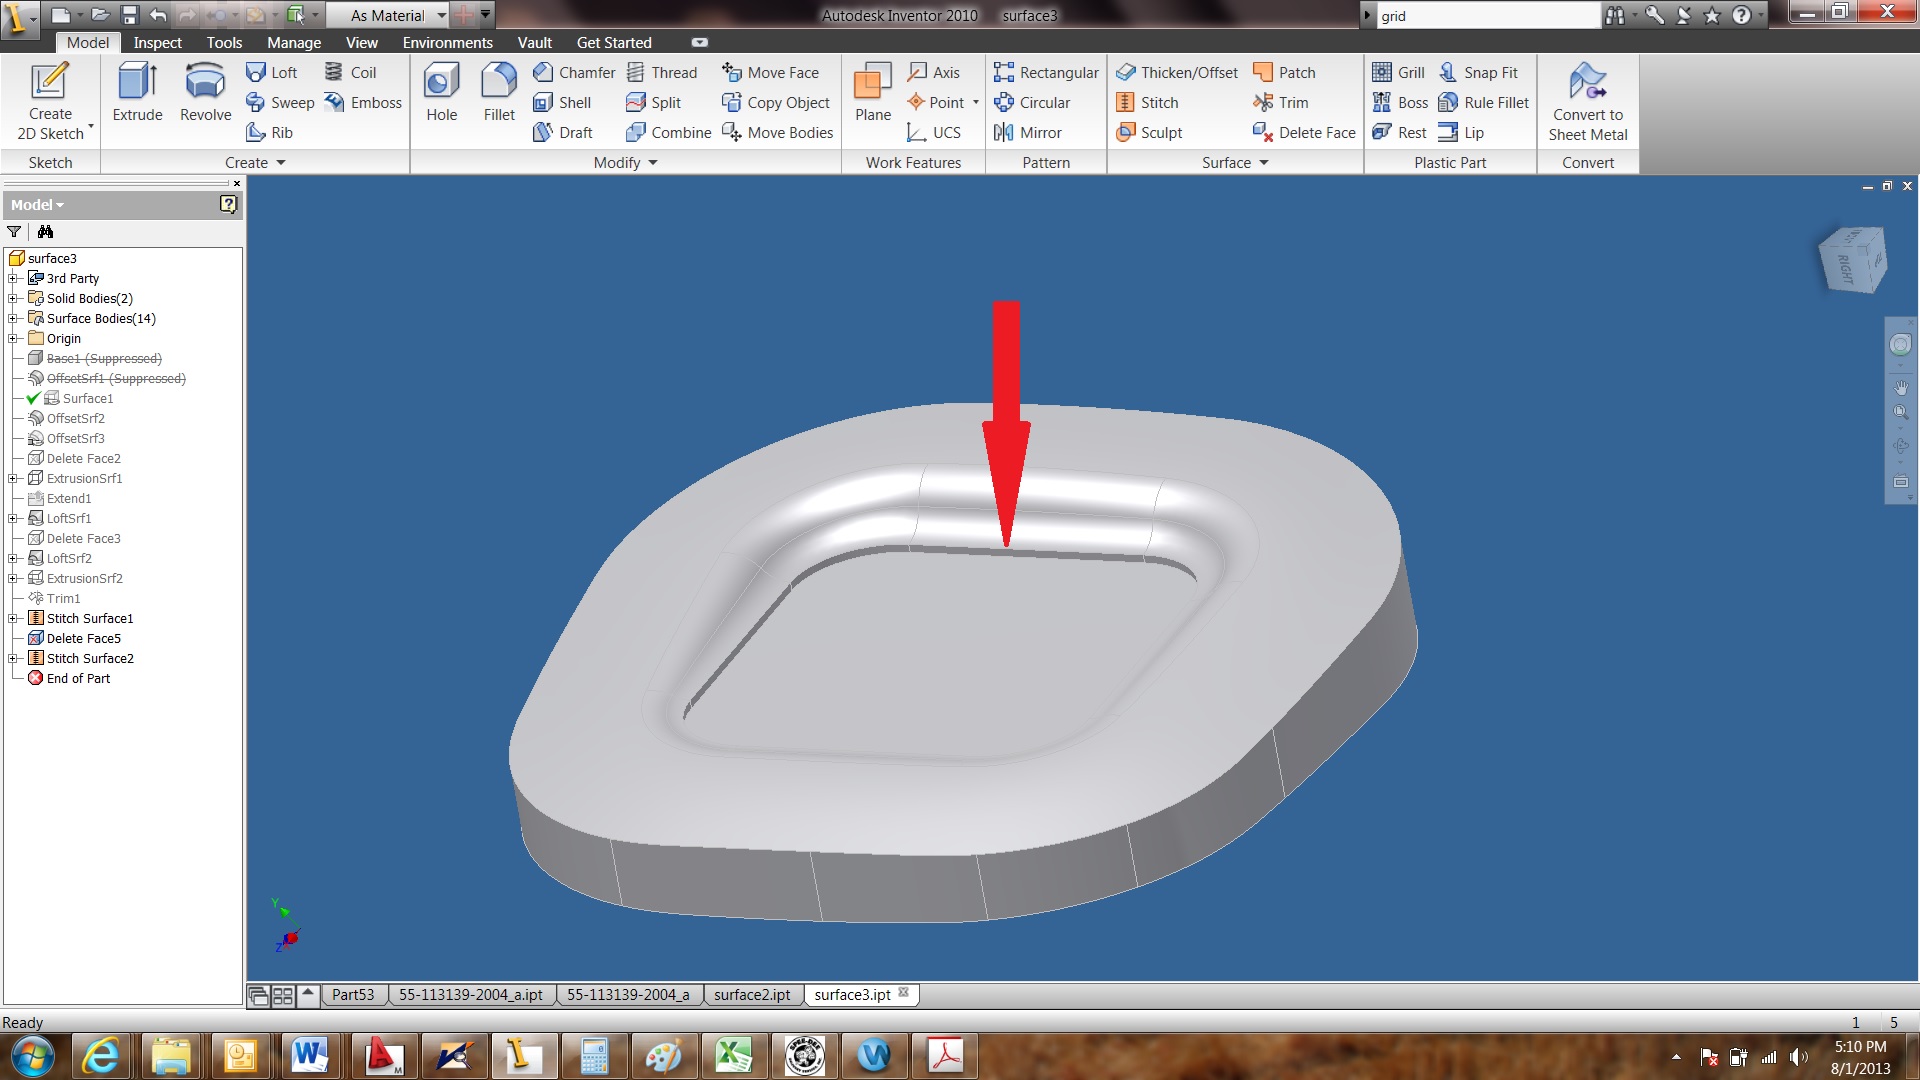Image resolution: width=1920 pixels, height=1080 pixels.
Task: Click the ViewCube
Action: [1851, 260]
